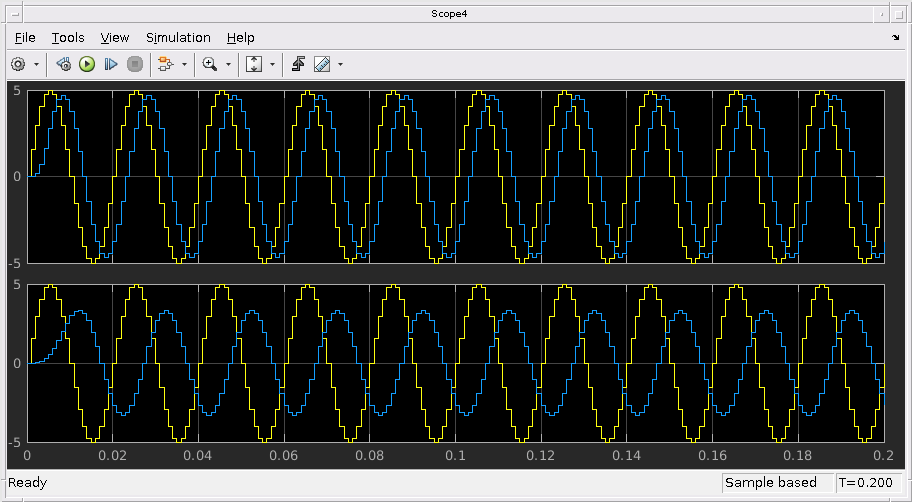Expand the Zoom tool dropdown arrow
The height and width of the screenshot is (502, 912).
click(228, 64)
